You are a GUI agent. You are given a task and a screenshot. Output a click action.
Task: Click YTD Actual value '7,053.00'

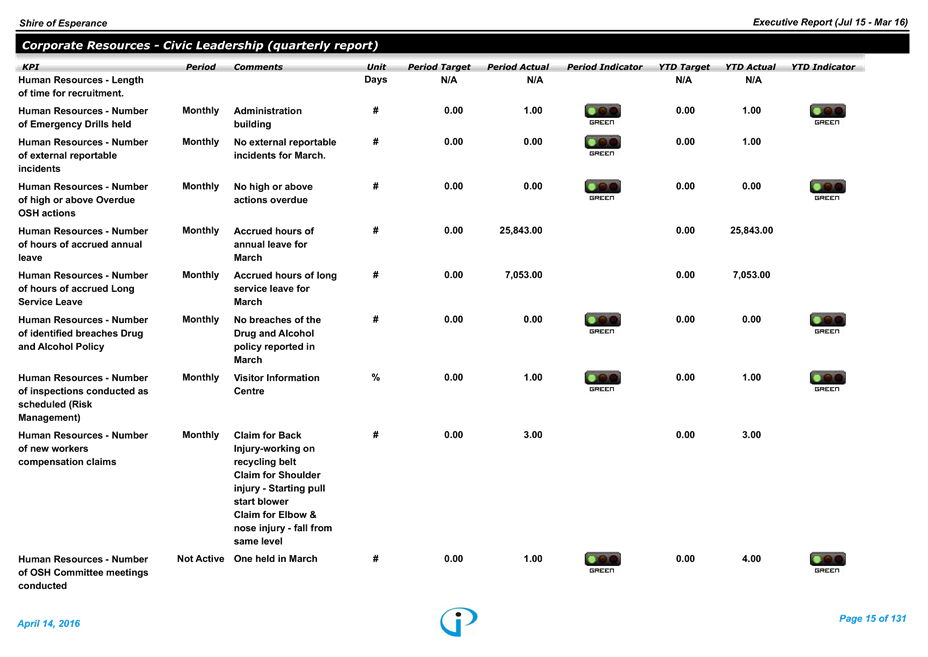pyautogui.click(x=752, y=275)
